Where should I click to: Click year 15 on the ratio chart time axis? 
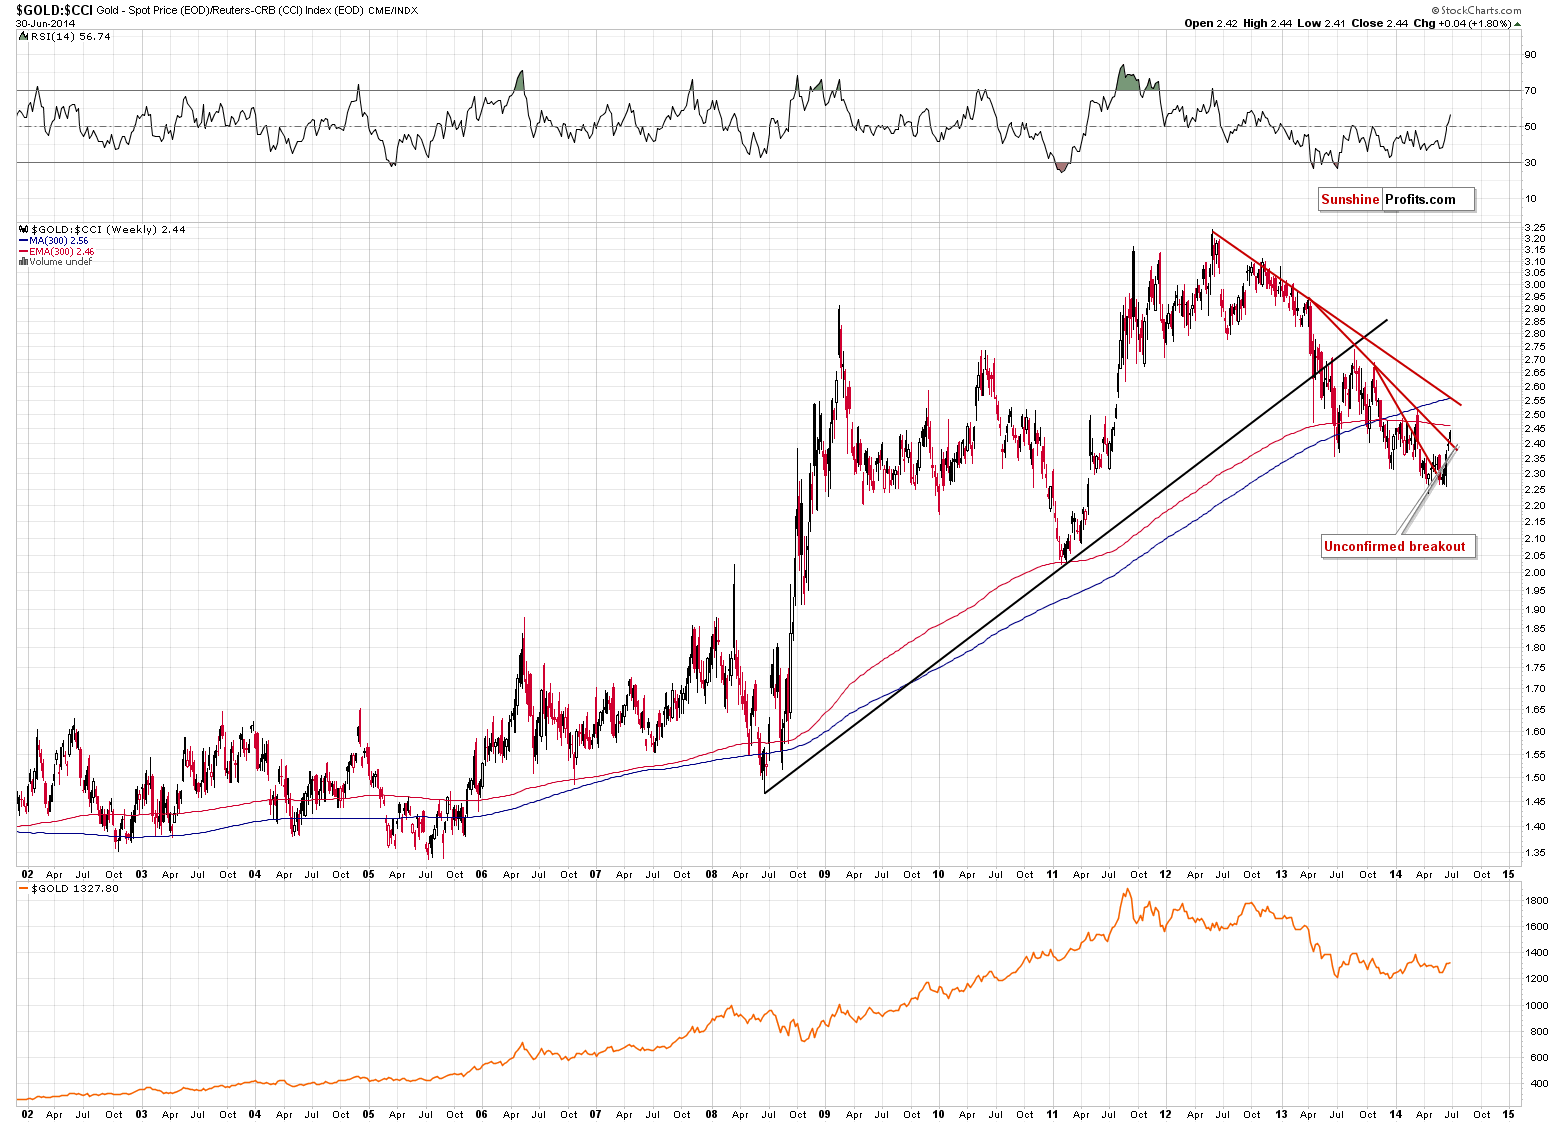click(x=1509, y=874)
